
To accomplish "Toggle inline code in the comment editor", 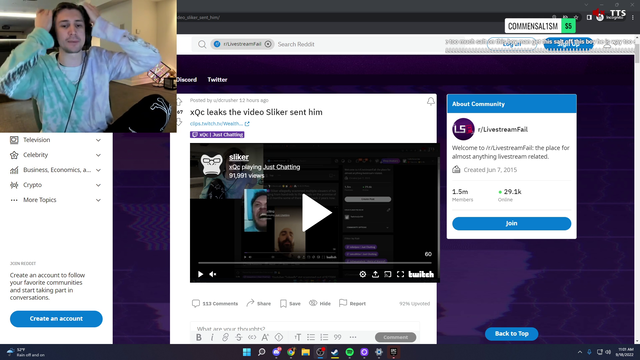I will click(252, 337).
